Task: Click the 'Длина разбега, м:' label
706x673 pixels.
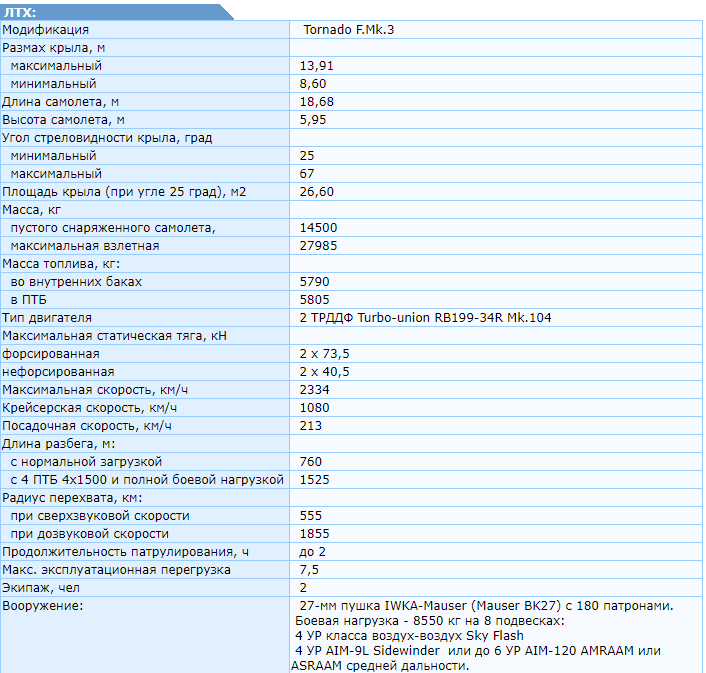Action: (x=59, y=444)
